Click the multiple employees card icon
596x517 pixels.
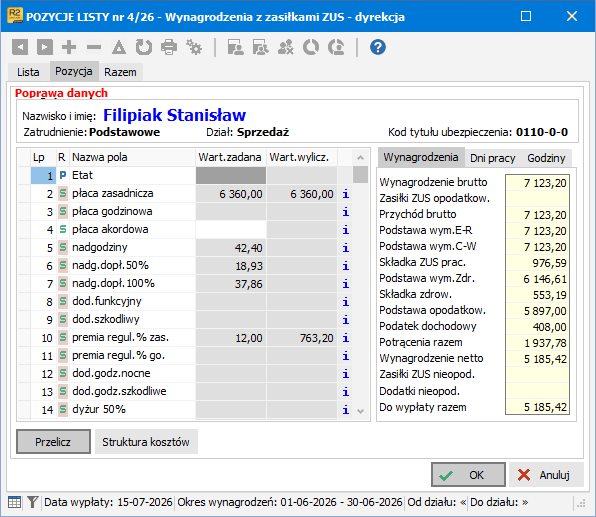(x=261, y=48)
